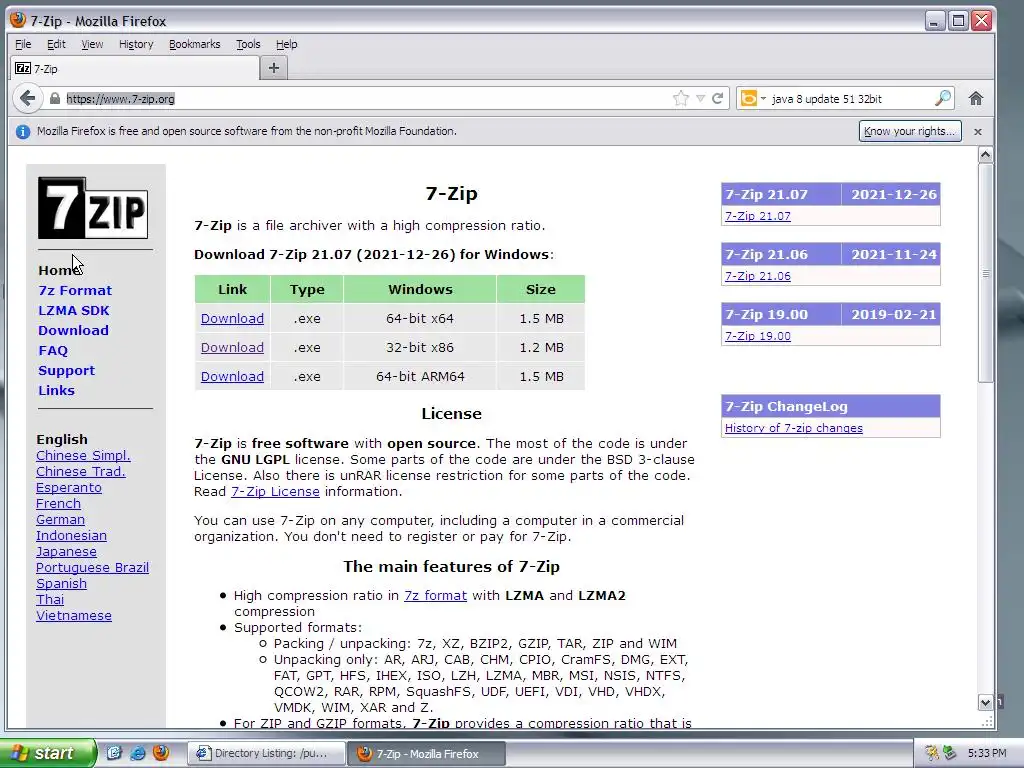
Task: Switch site language to Thai
Action: (x=50, y=600)
